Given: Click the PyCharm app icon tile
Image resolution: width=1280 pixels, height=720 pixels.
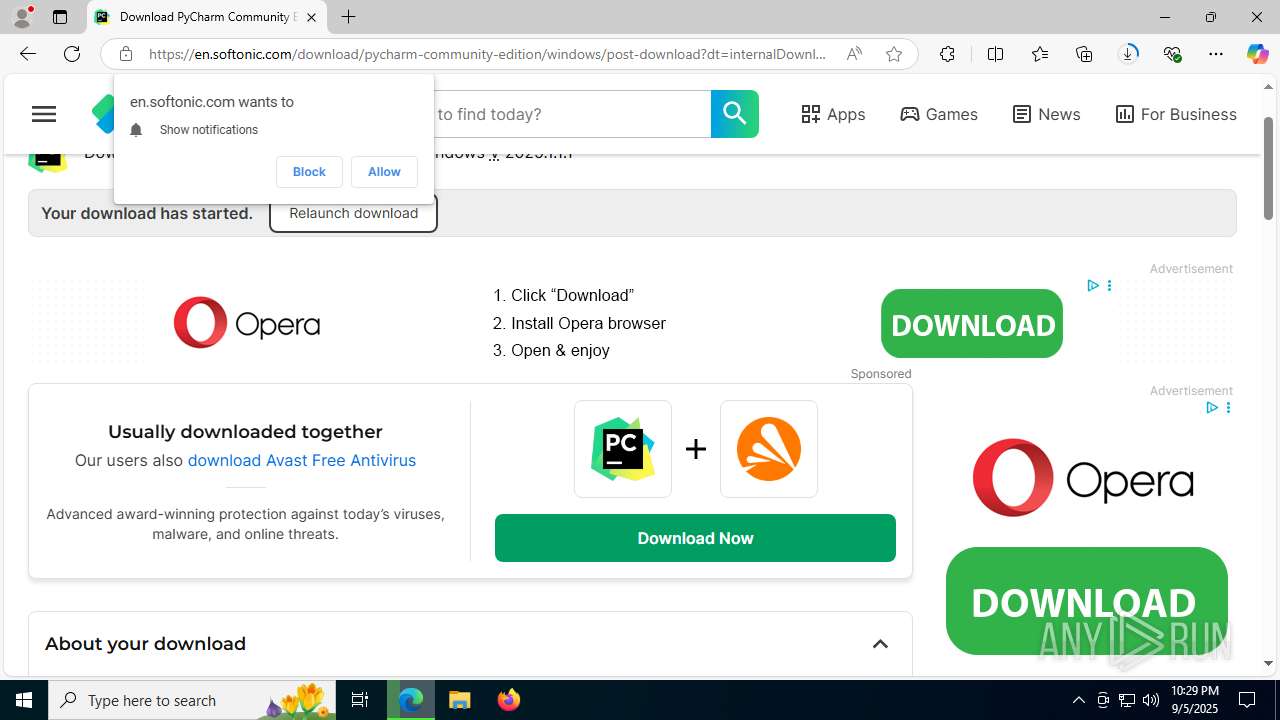Looking at the screenshot, I should (x=623, y=449).
